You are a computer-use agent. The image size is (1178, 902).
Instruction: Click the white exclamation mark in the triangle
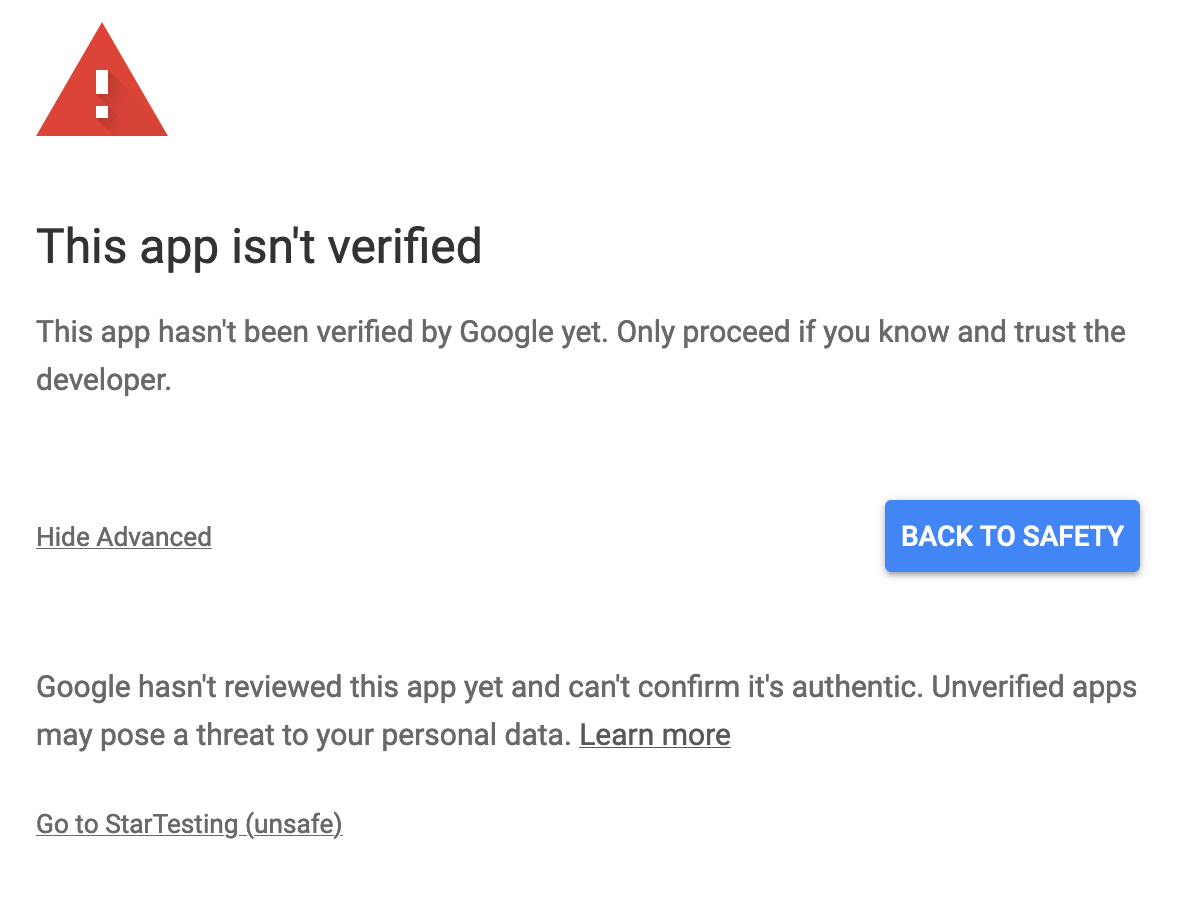[x=101, y=92]
